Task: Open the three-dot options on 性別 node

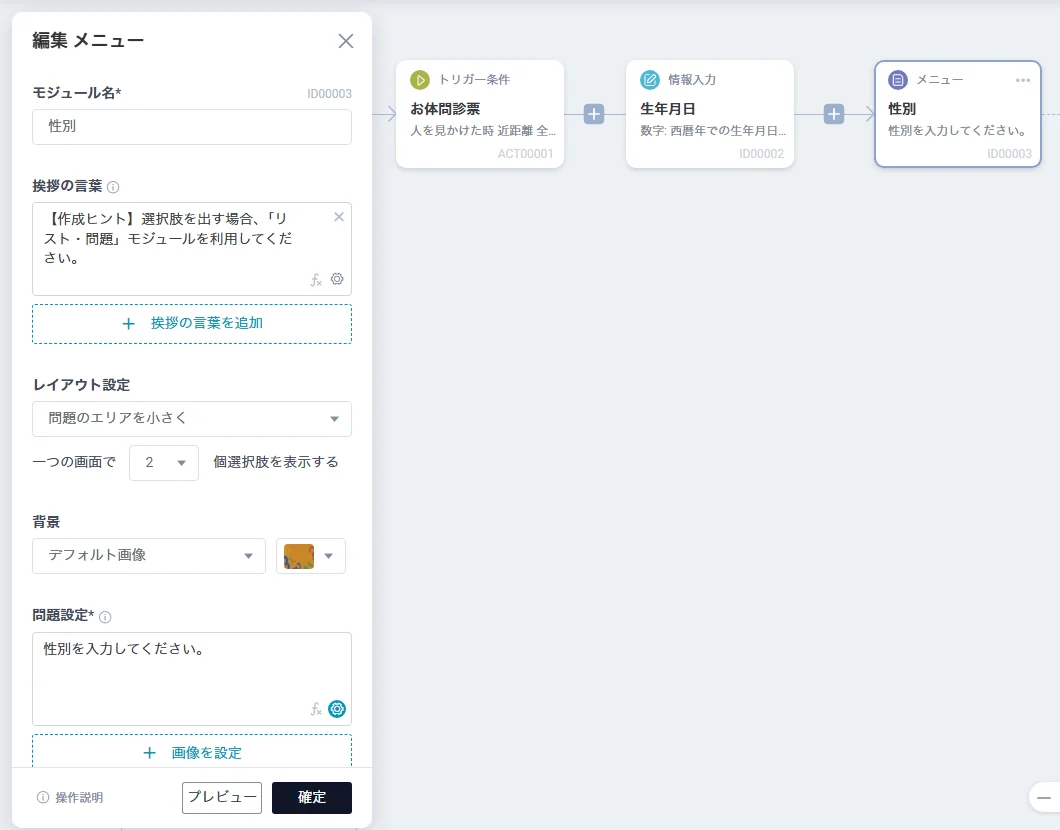Action: coord(1023,80)
